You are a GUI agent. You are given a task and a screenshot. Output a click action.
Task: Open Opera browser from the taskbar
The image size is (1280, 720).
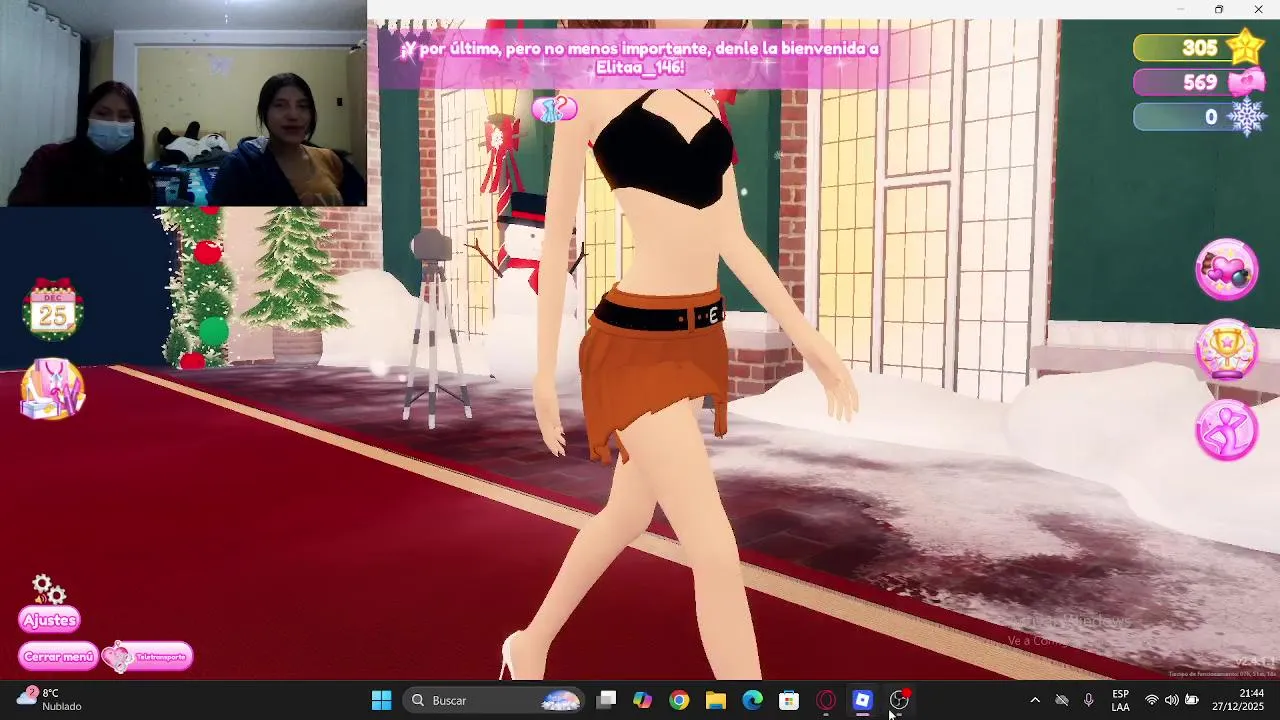(x=826, y=700)
